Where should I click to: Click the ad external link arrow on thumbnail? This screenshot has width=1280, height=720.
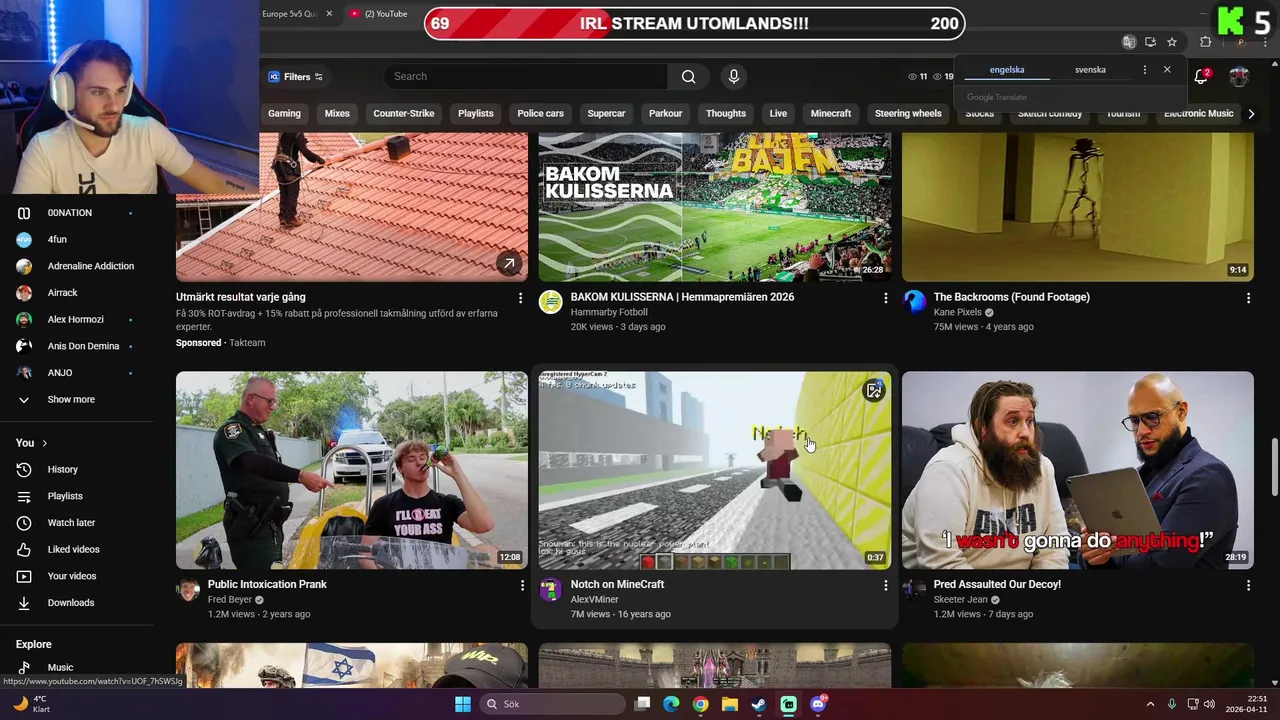point(509,263)
